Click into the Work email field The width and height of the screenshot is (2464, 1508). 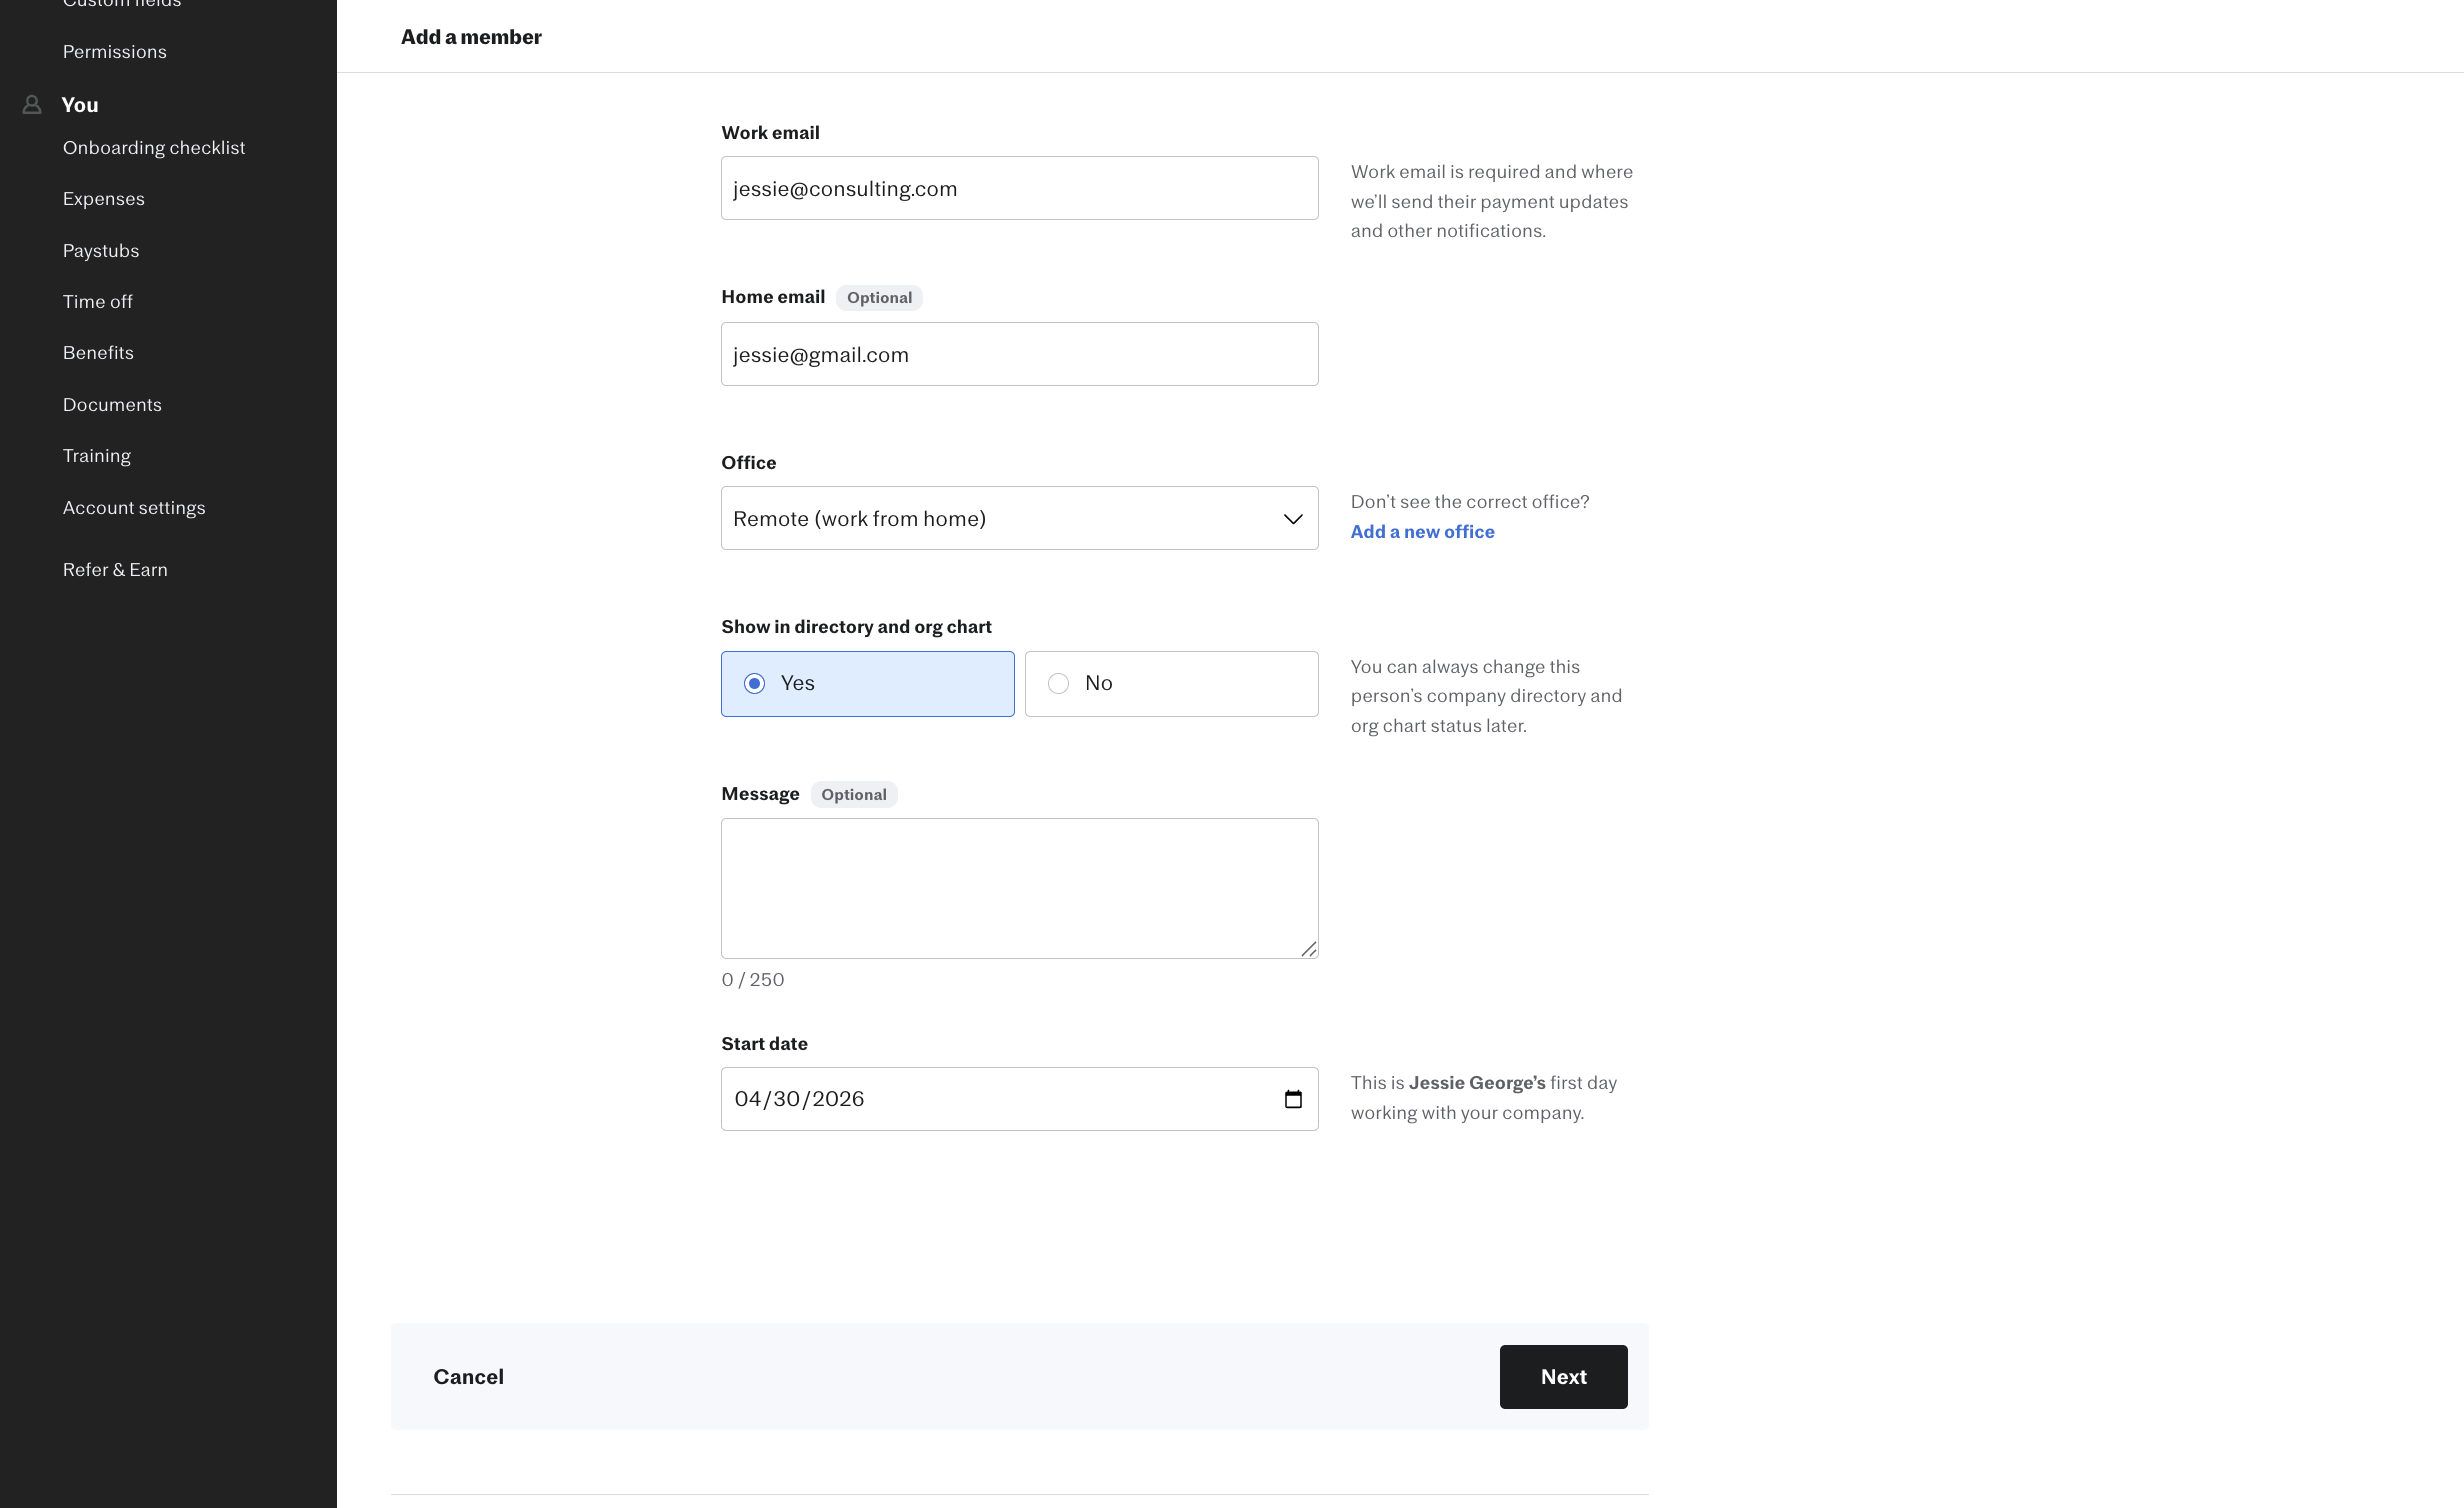pyautogui.click(x=1018, y=189)
